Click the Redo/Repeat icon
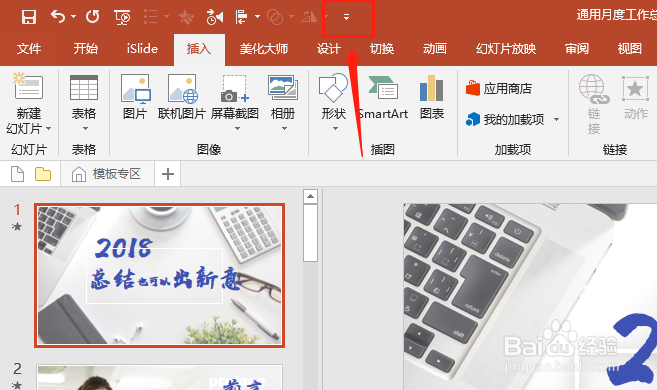The image size is (657, 390). (93, 17)
